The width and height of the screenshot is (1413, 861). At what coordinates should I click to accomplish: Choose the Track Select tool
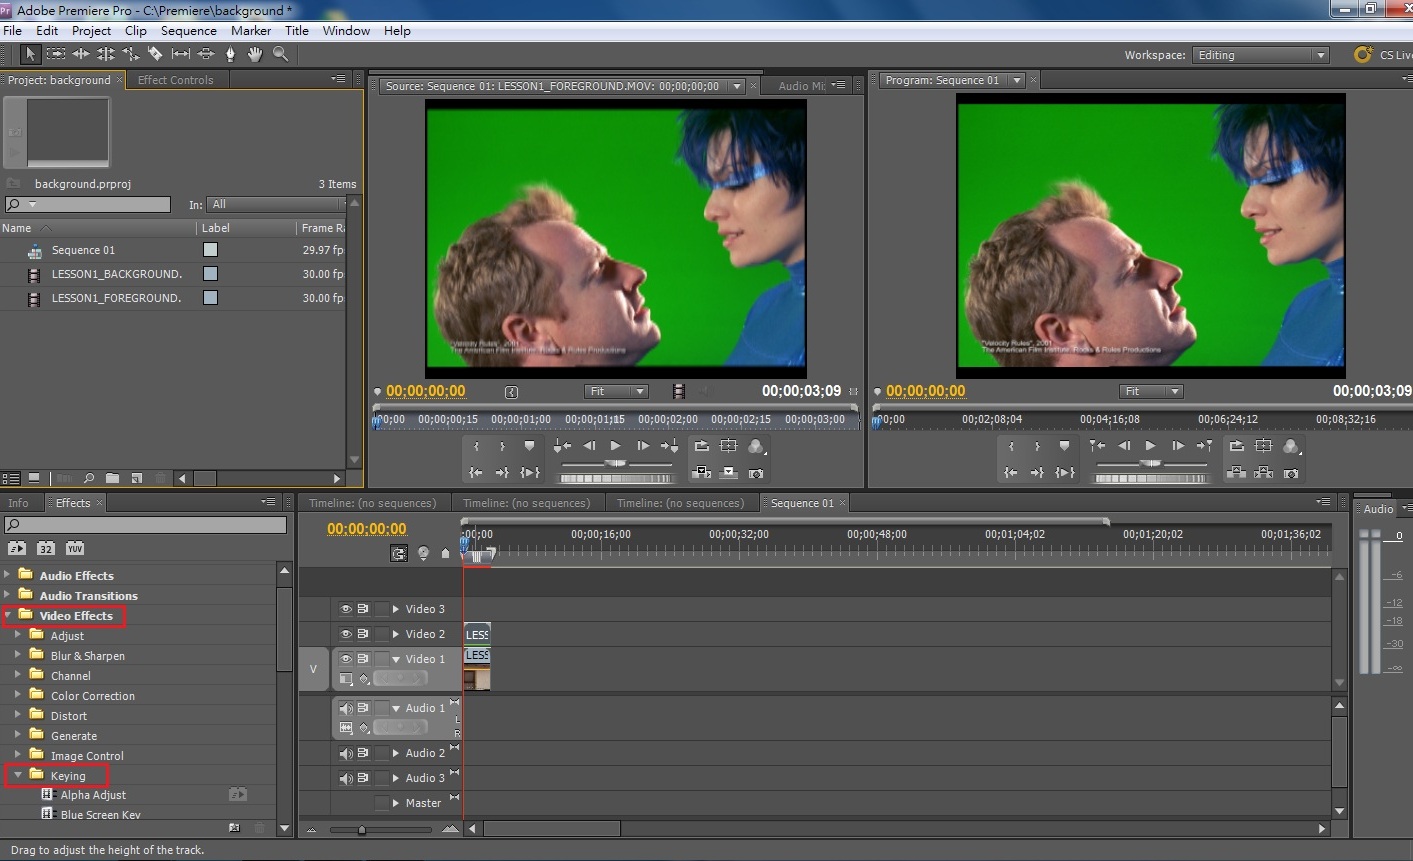pos(56,54)
